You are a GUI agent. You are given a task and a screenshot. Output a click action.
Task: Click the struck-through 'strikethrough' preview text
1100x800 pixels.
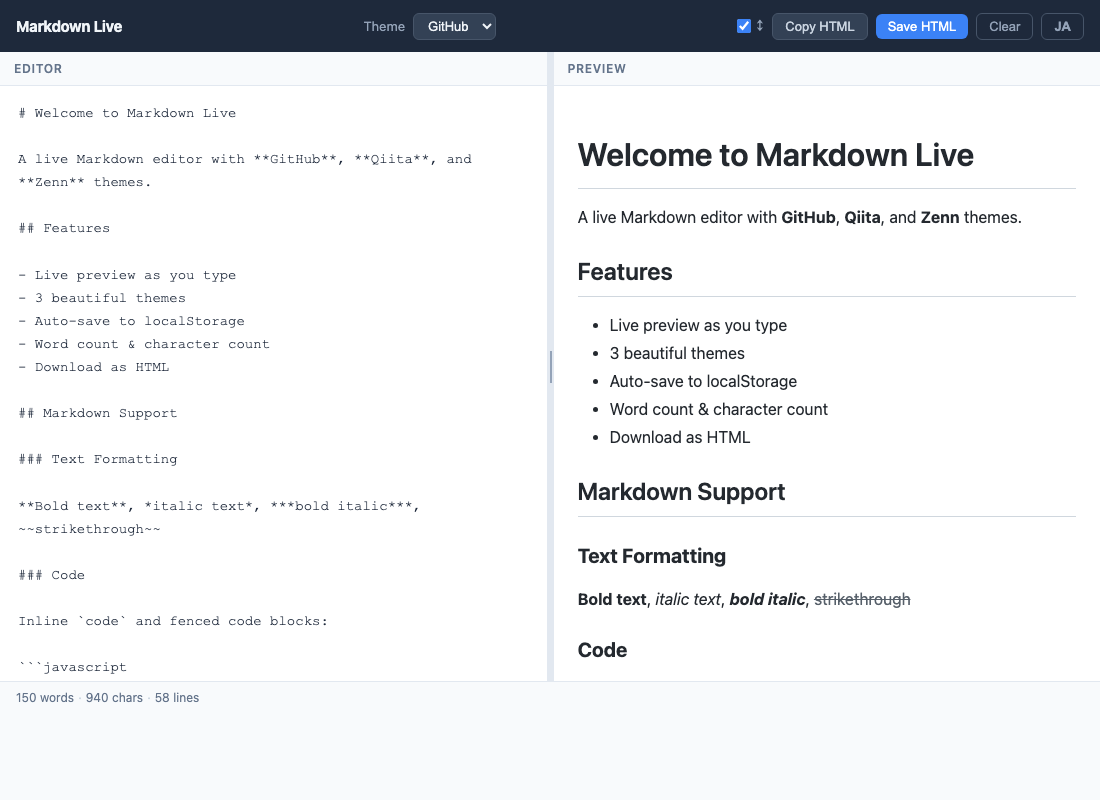pyautogui.click(x=861, y=599)
